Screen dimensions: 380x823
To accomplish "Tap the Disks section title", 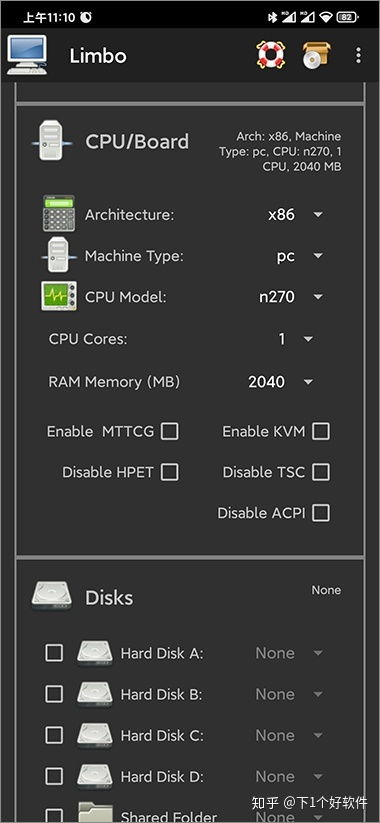I will [109, 597].
